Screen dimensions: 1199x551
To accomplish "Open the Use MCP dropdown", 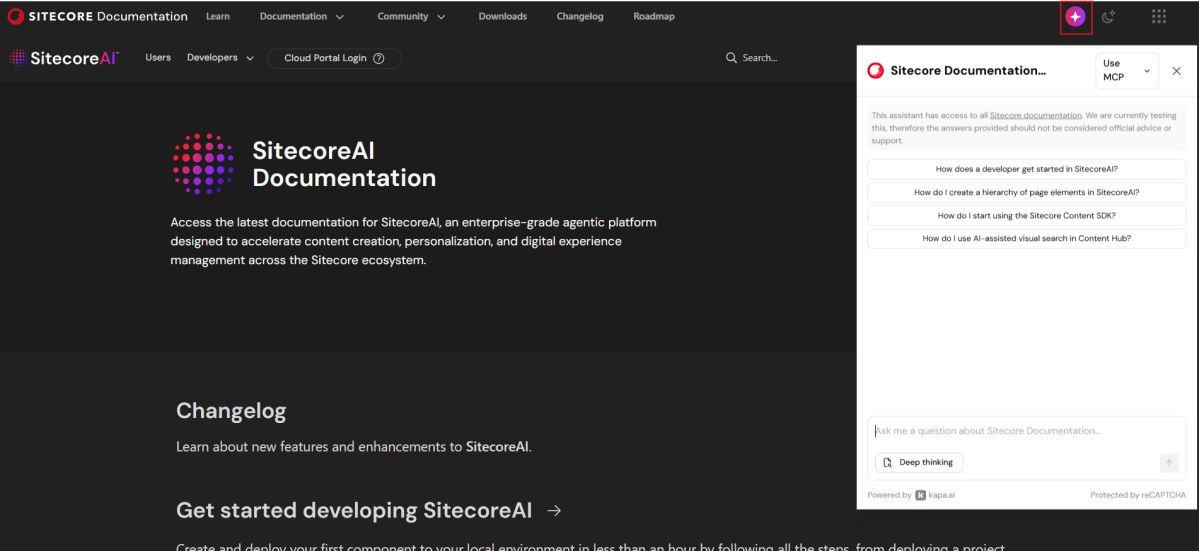I will click(1127, 71).
